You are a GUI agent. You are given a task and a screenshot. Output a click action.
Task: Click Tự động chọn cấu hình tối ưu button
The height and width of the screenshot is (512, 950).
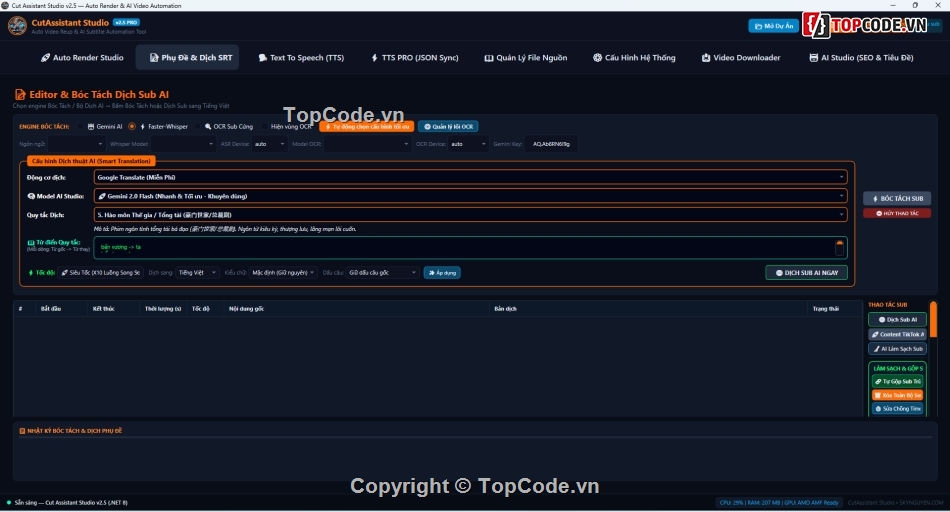[x=367, y=127]
